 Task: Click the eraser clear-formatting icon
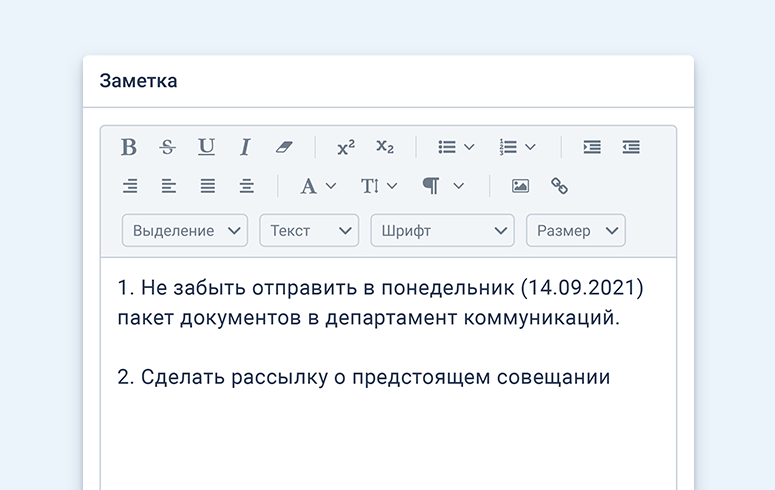284,147
